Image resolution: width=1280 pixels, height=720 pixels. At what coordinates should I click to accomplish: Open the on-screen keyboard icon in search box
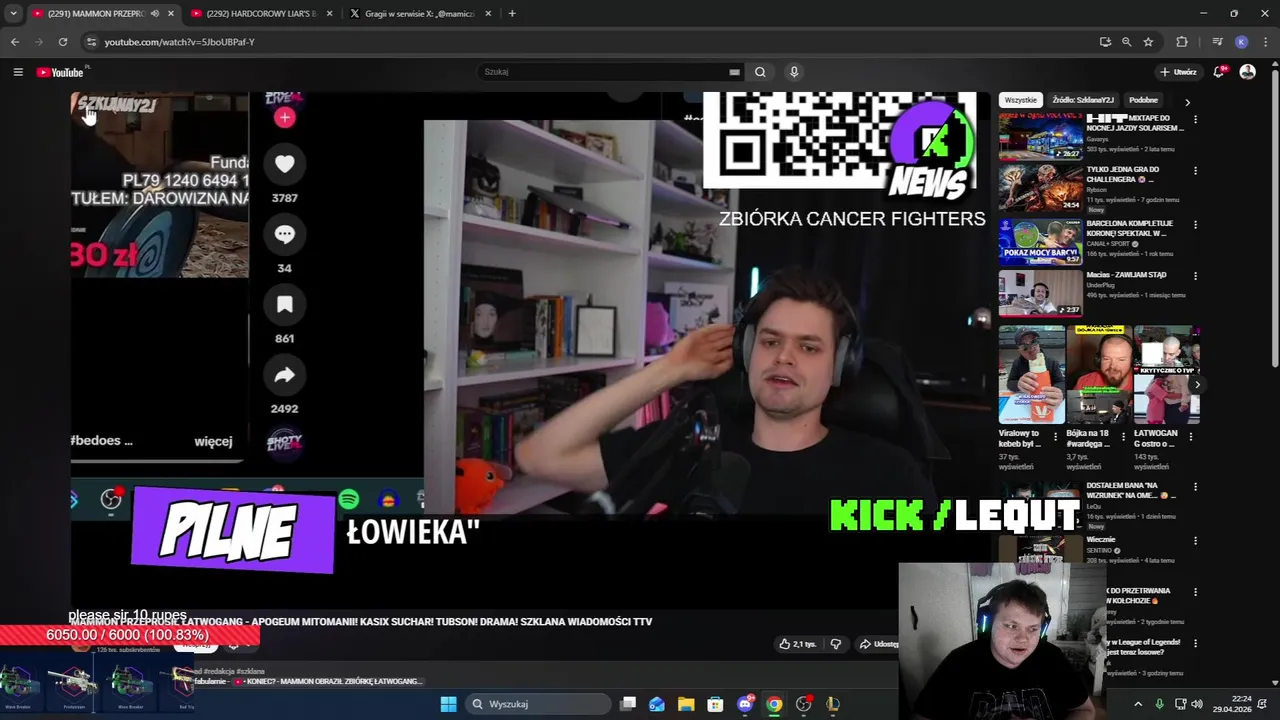point(734,72)
